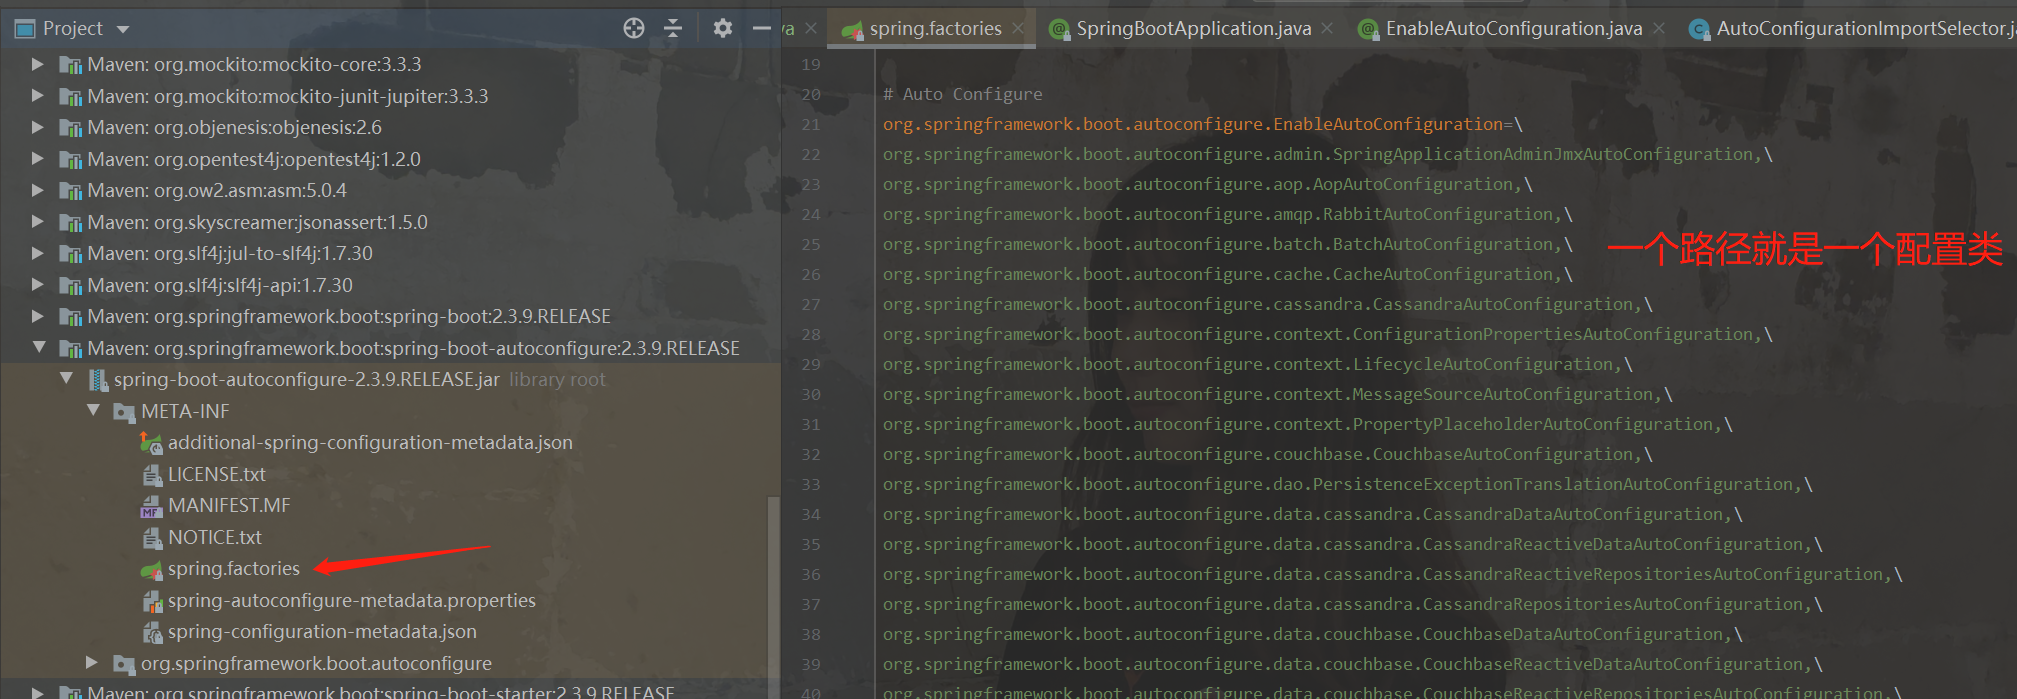
Task: Collapse the META-INF folder node
Action: tap(93, 411)
